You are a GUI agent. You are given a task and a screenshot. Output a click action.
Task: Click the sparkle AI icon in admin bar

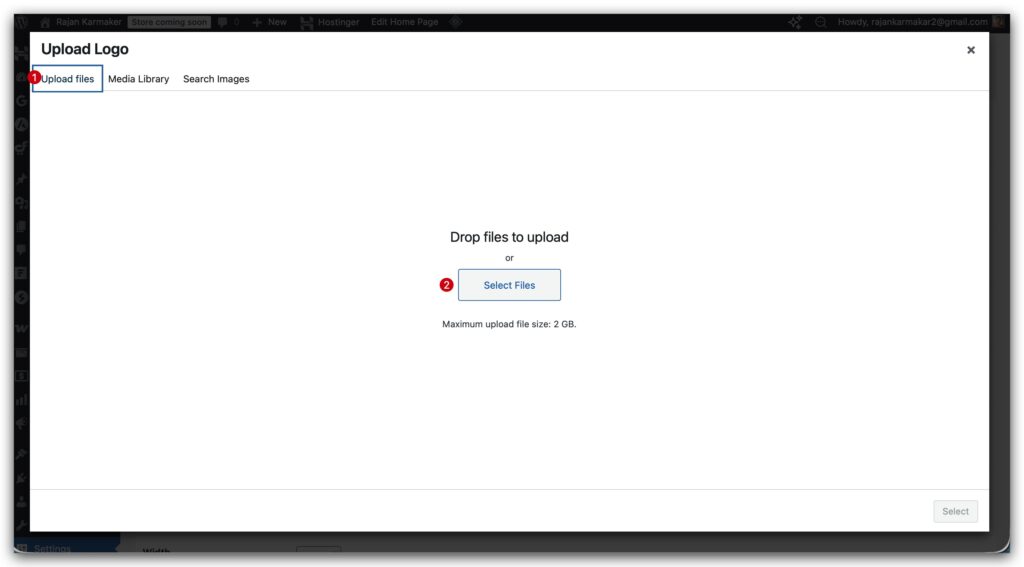pos(795,22)
